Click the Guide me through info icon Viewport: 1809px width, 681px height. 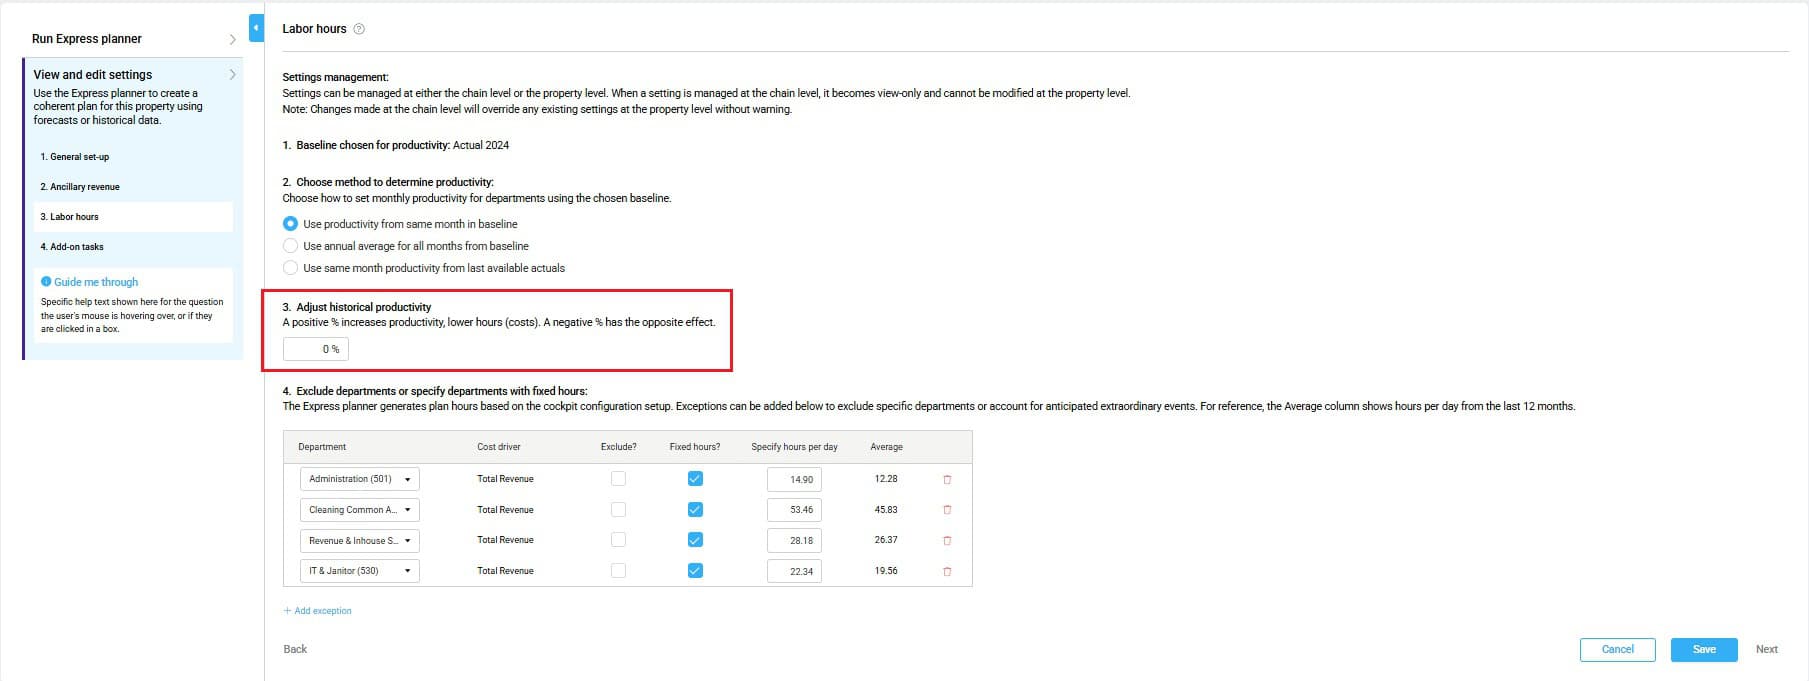coord(46,282)
